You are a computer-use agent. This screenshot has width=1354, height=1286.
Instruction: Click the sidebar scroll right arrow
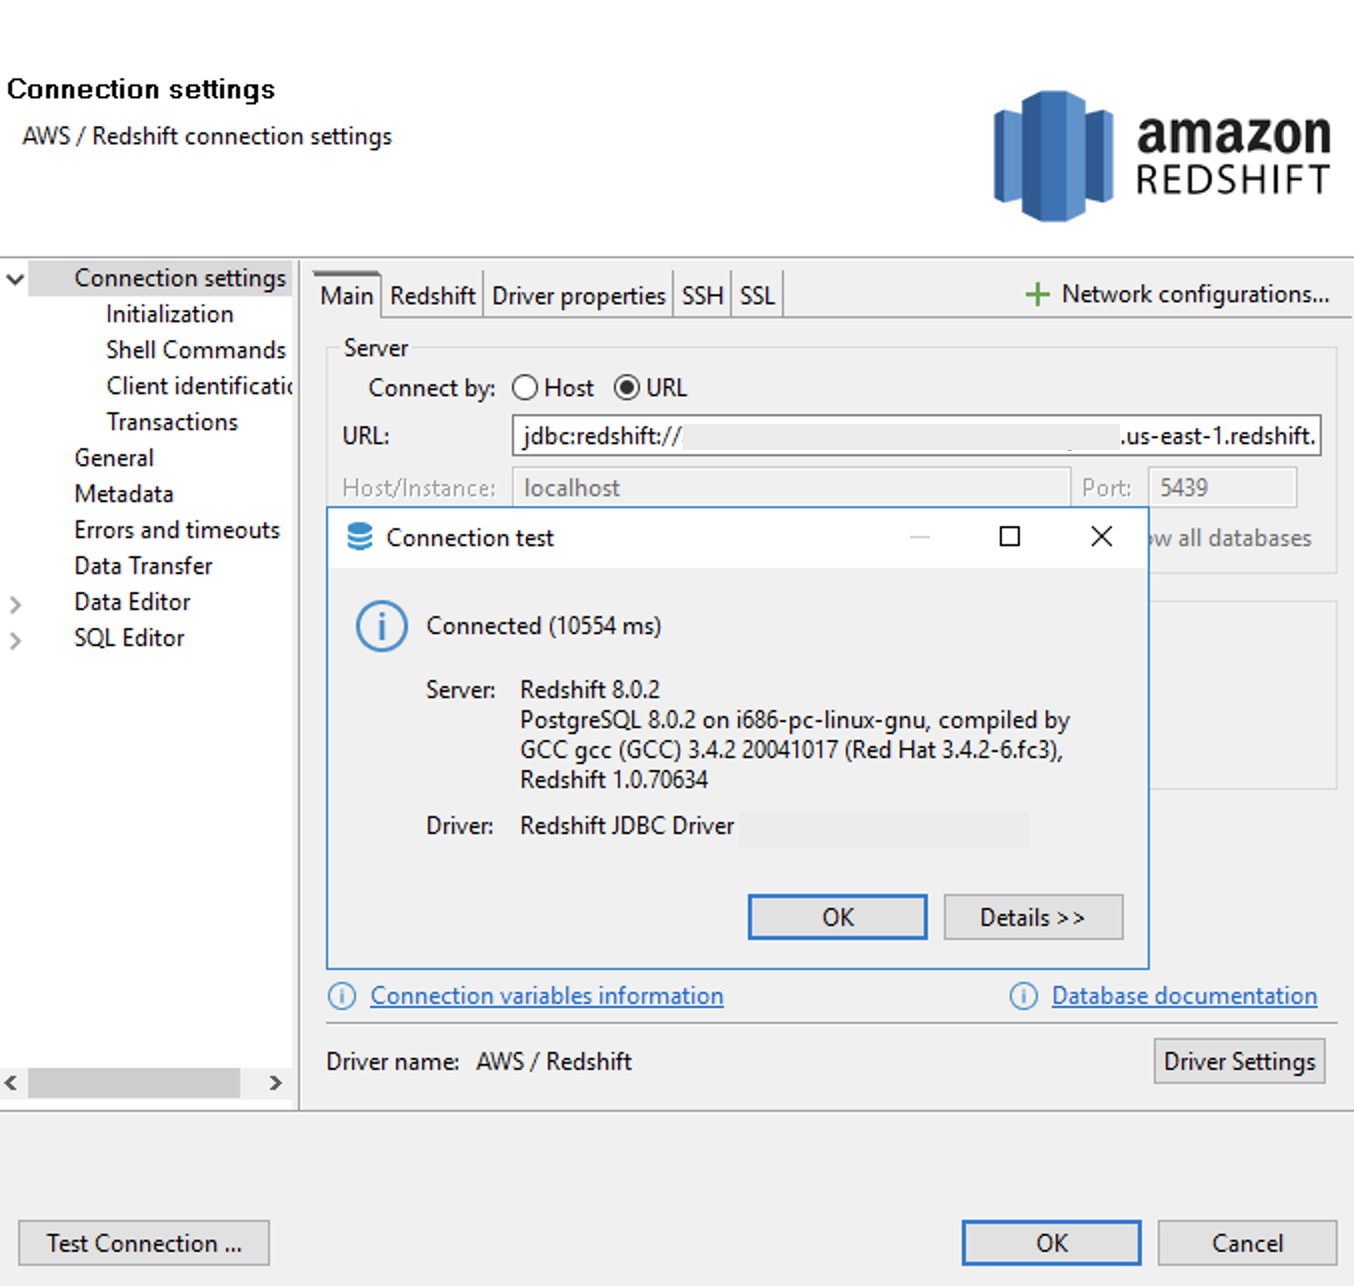pos(275,1083)
